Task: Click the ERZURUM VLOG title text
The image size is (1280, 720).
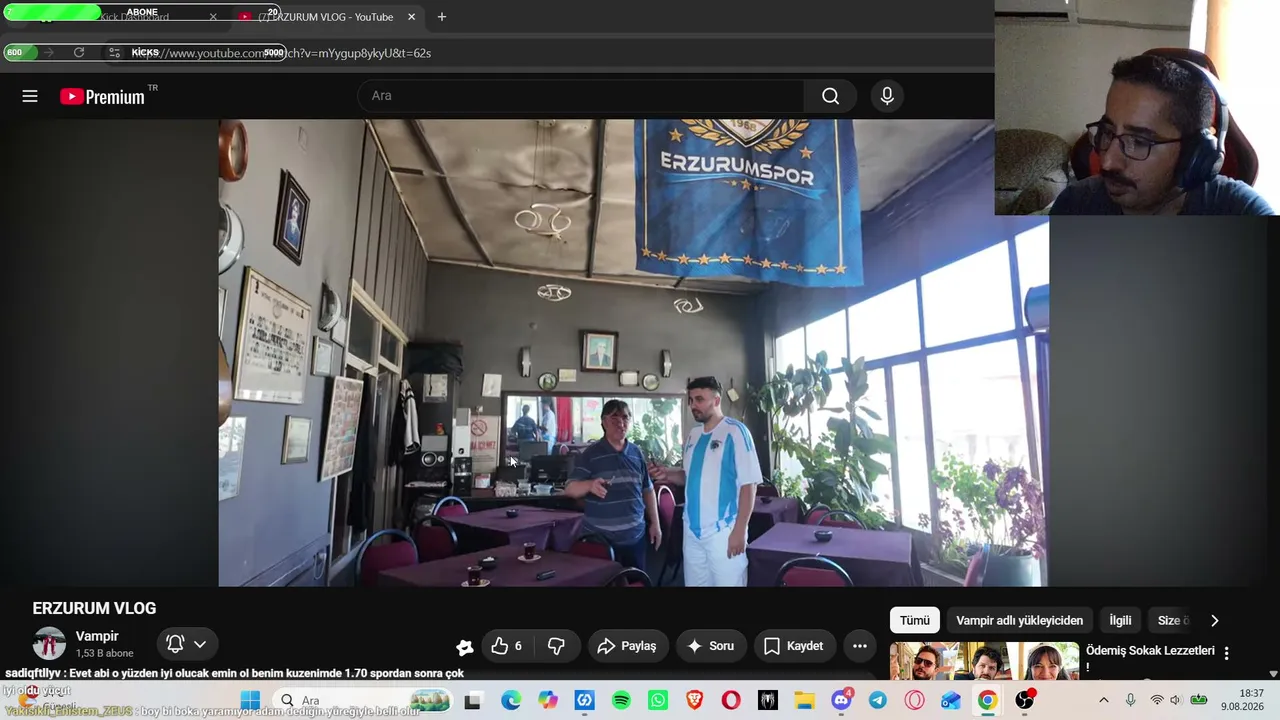Action: [94, 608]
